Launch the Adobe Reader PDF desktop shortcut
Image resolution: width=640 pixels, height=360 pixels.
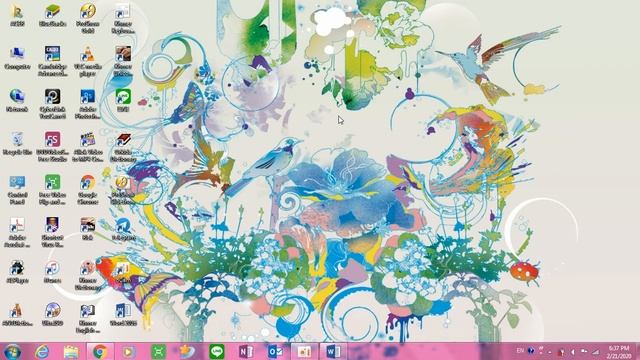17,232
